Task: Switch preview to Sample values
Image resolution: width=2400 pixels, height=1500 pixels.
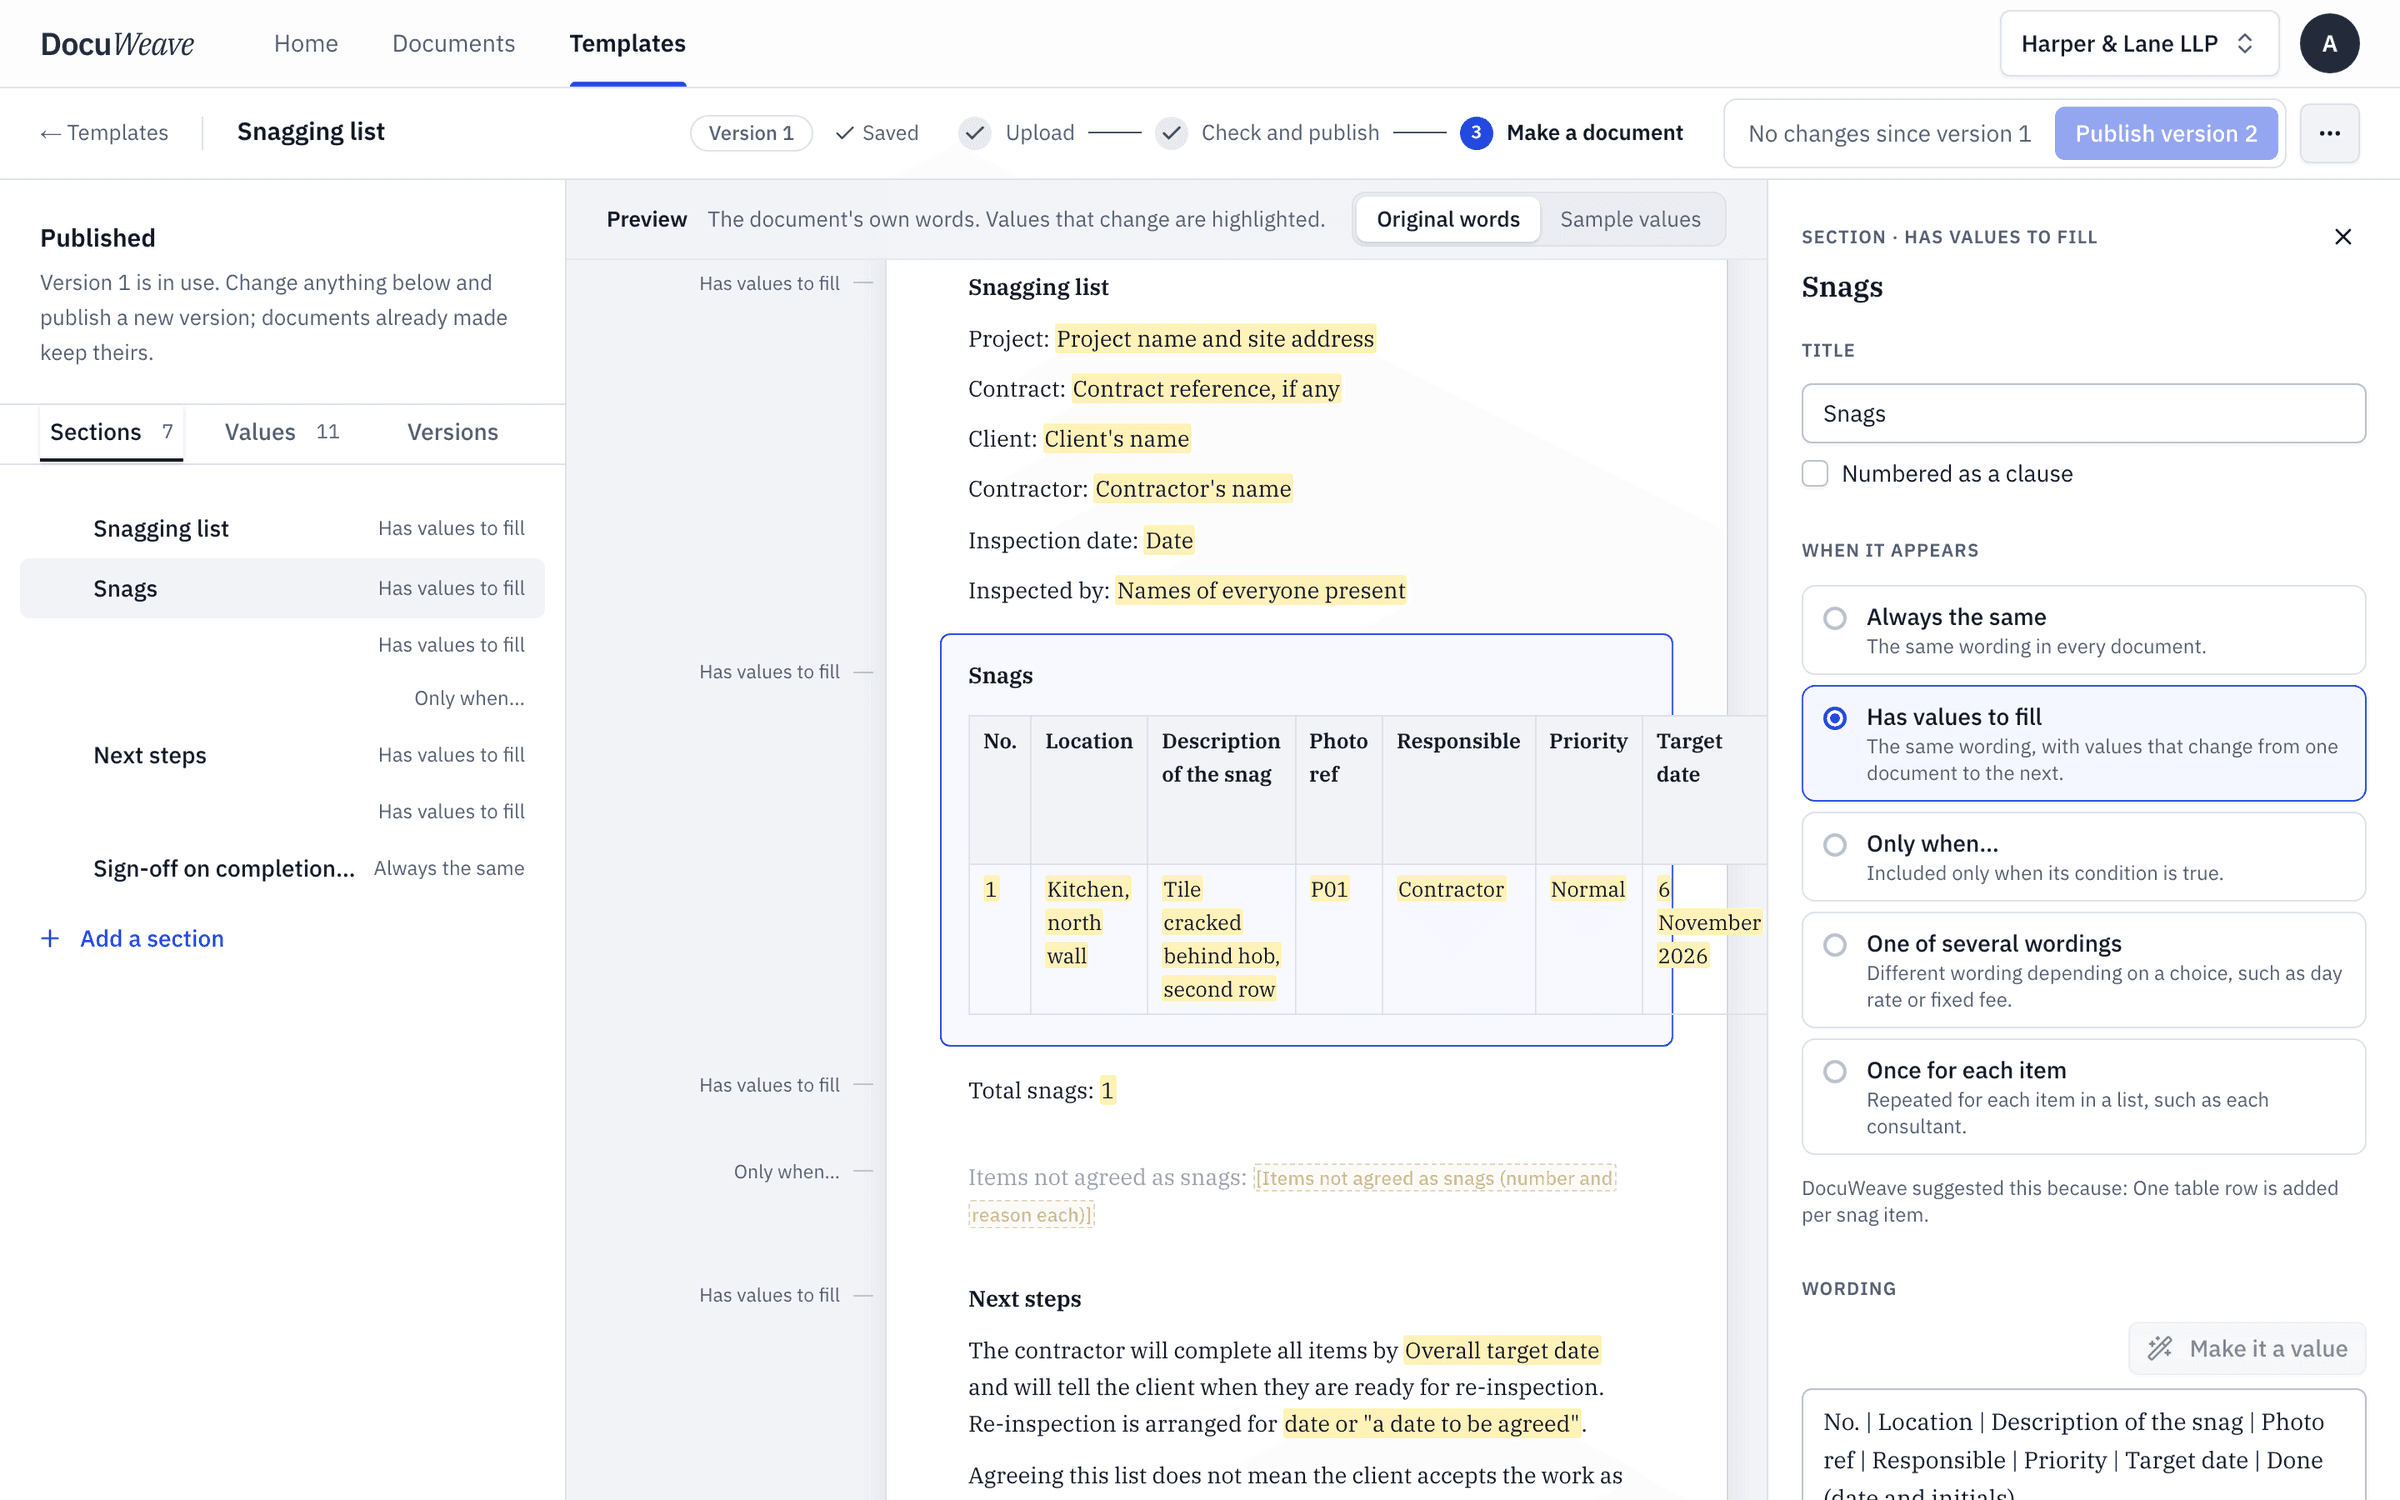Action: [1629, 219]
